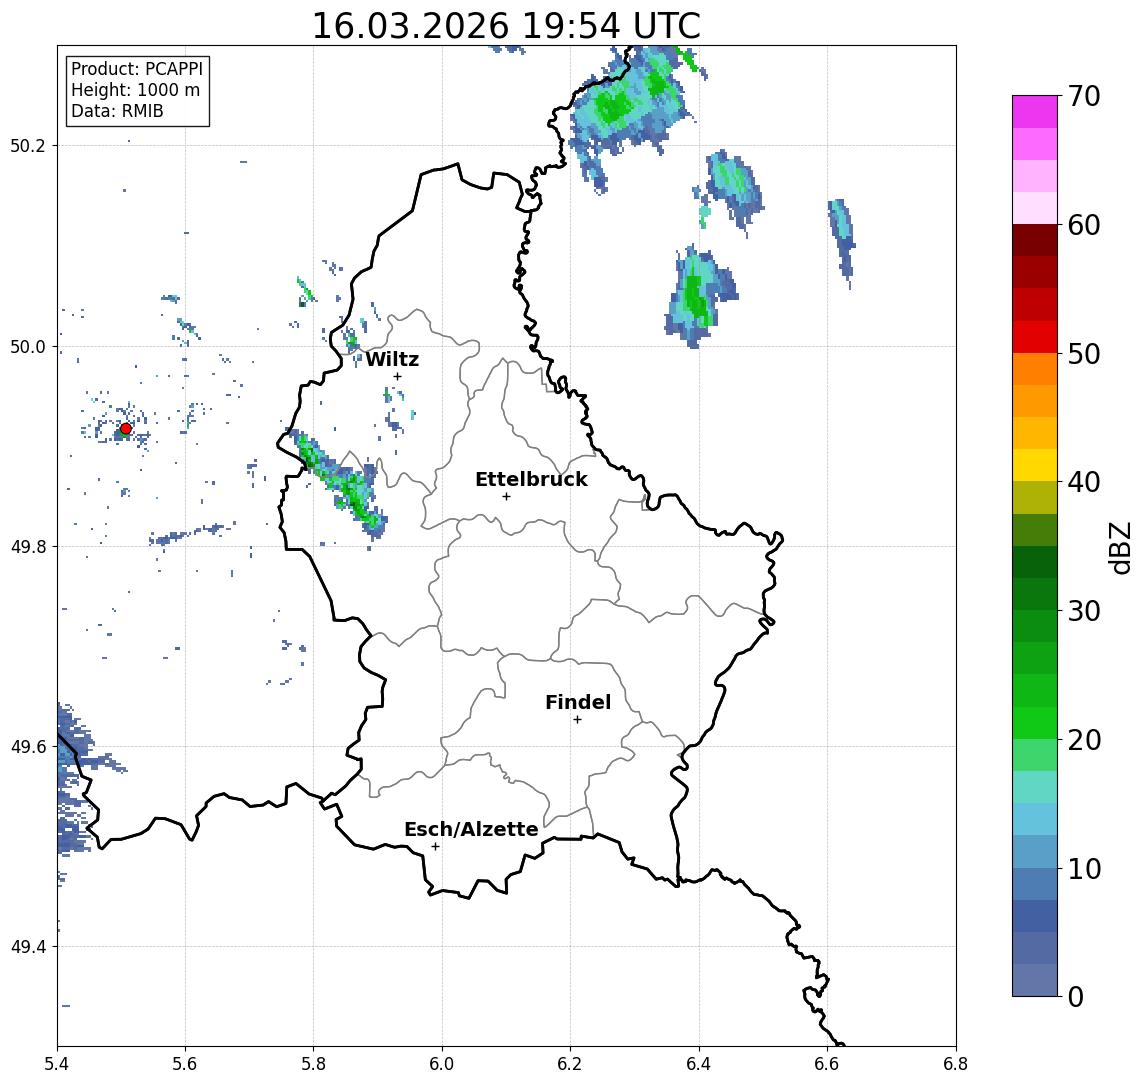Click the Wiltz station cross marker
The width and height of the screenshot is (1145, 1084).
pos(397,376)
